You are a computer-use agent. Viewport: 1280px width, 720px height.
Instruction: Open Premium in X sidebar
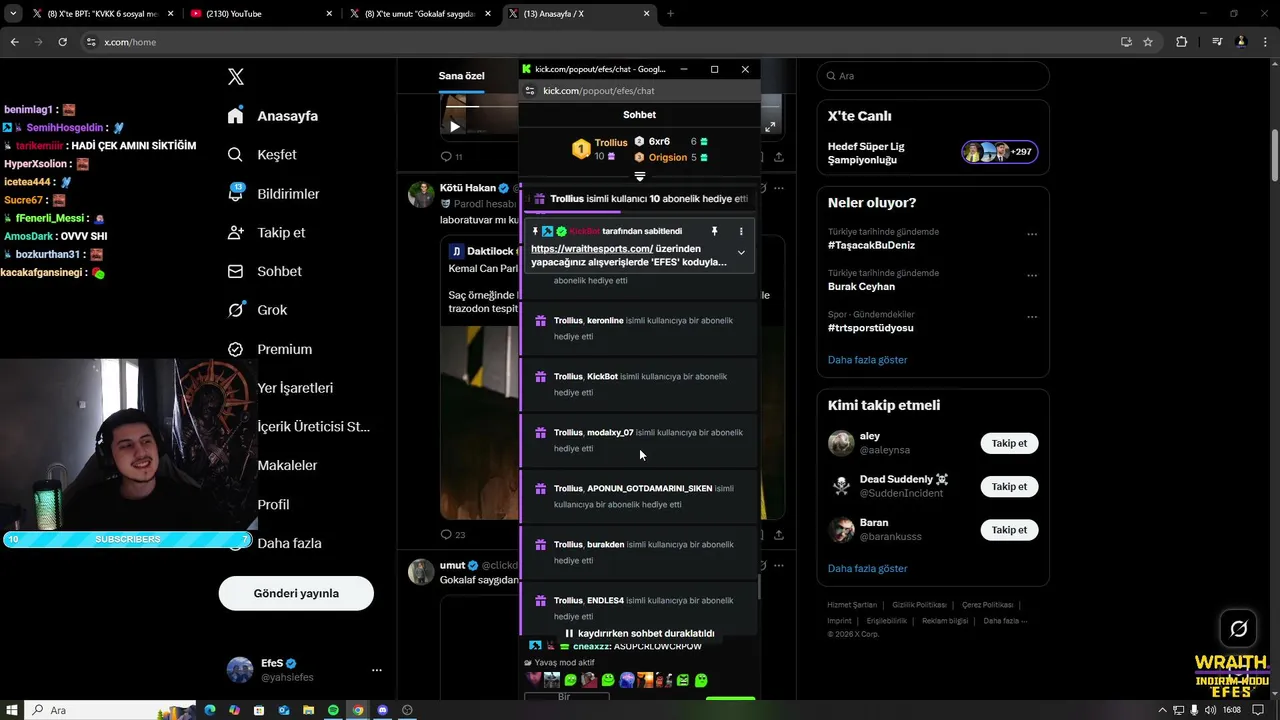[269, 349]
